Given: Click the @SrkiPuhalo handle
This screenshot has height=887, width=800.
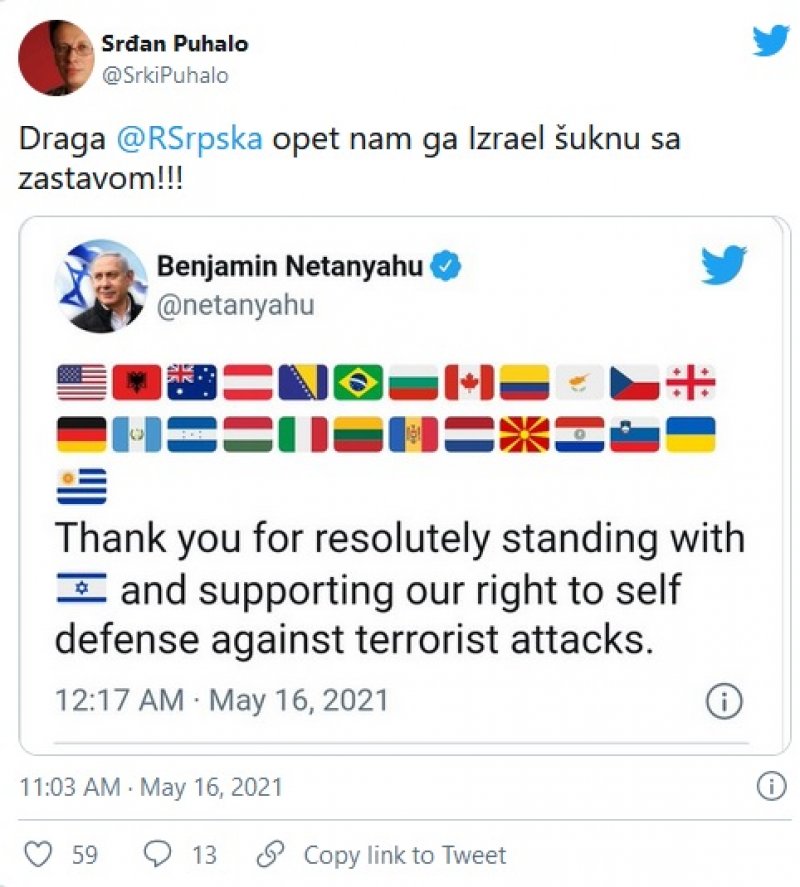Looking at the screenshot, I should [x=164, y=75].
